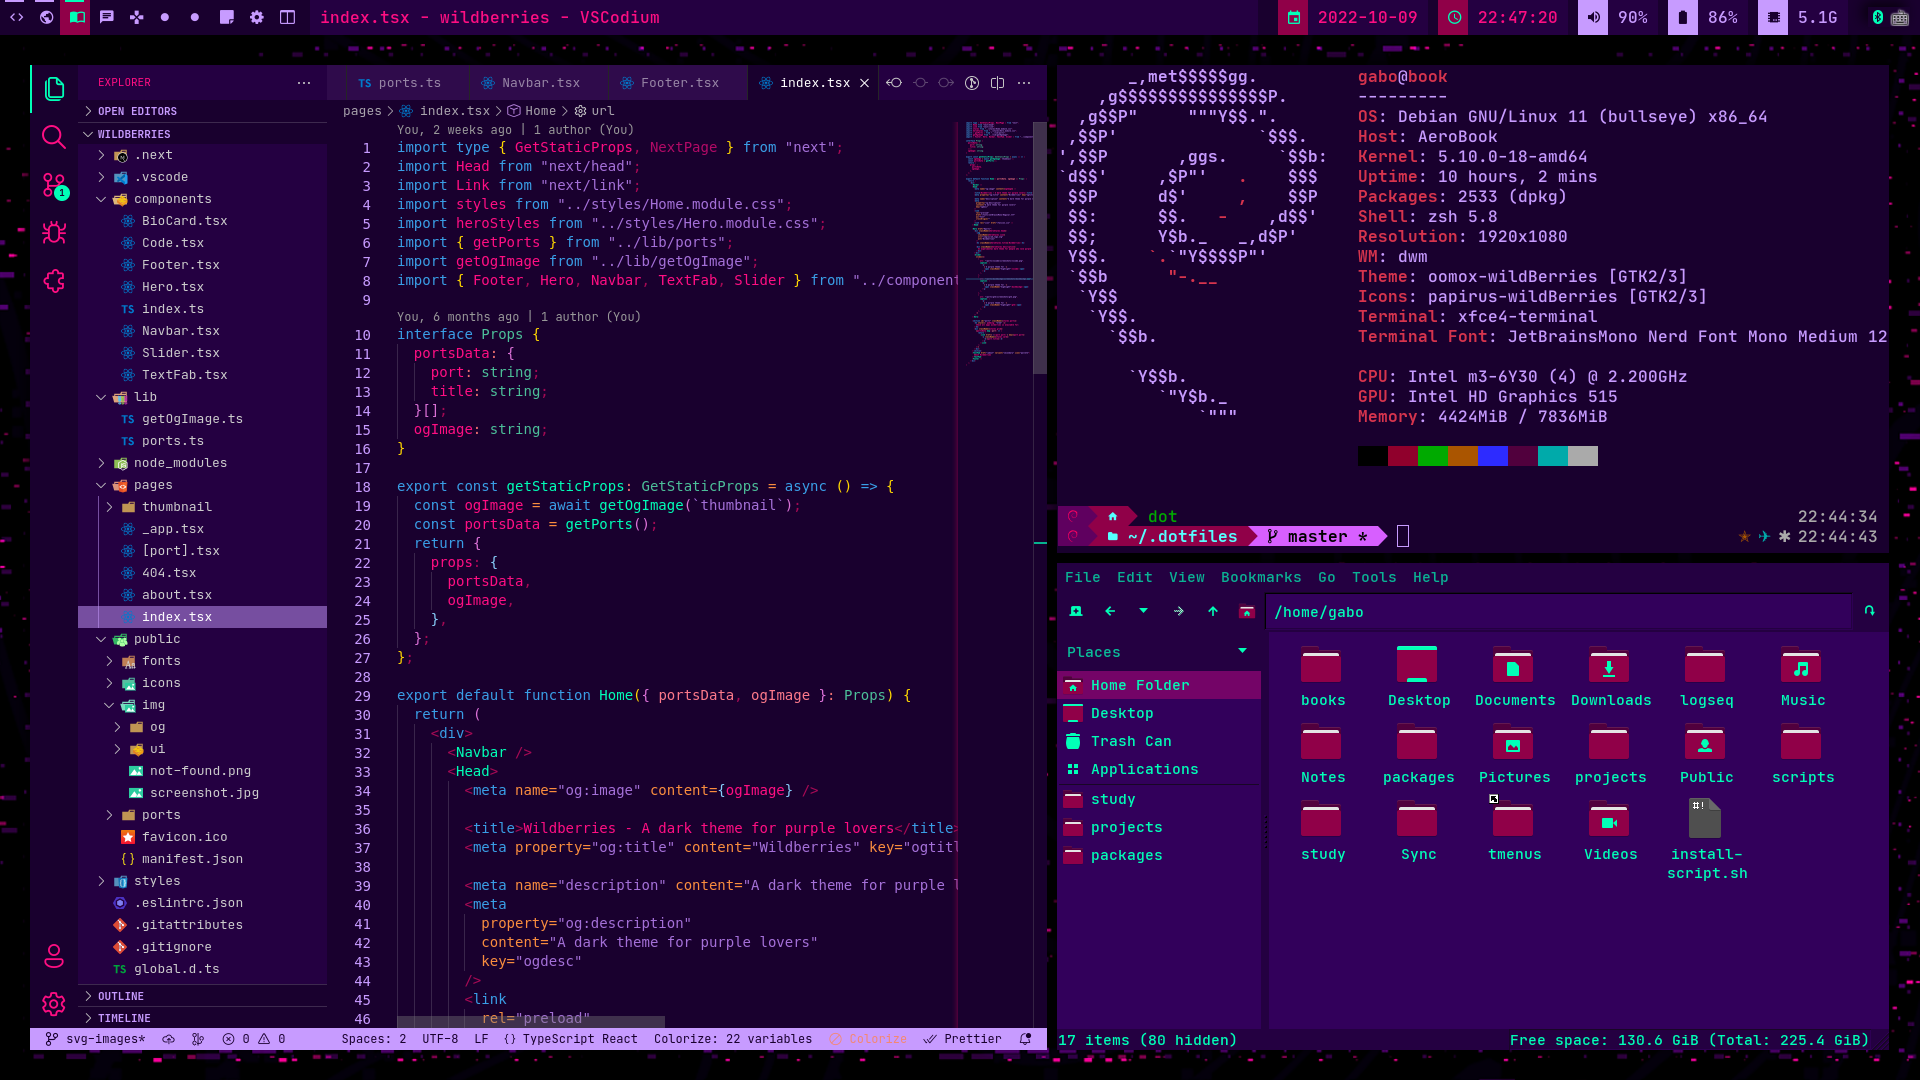Click the file manager home folder icon

click(1247, 612)
